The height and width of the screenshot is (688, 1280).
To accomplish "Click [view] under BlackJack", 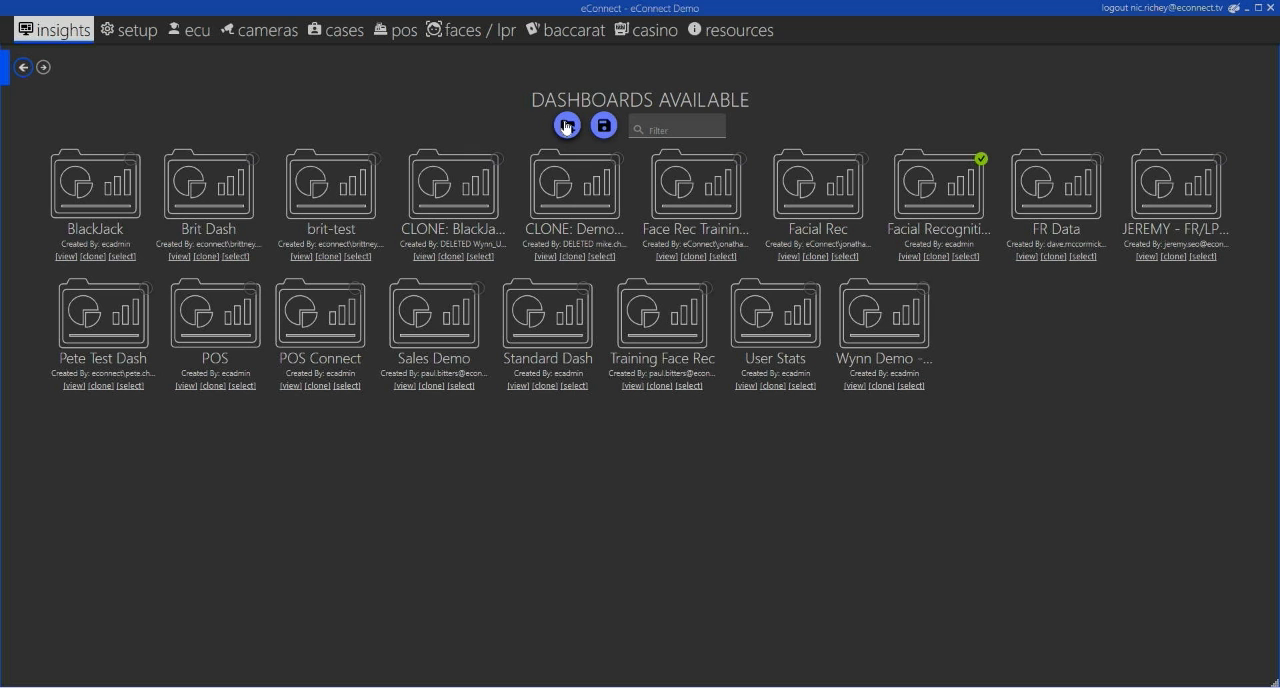I will pos(66,257).
